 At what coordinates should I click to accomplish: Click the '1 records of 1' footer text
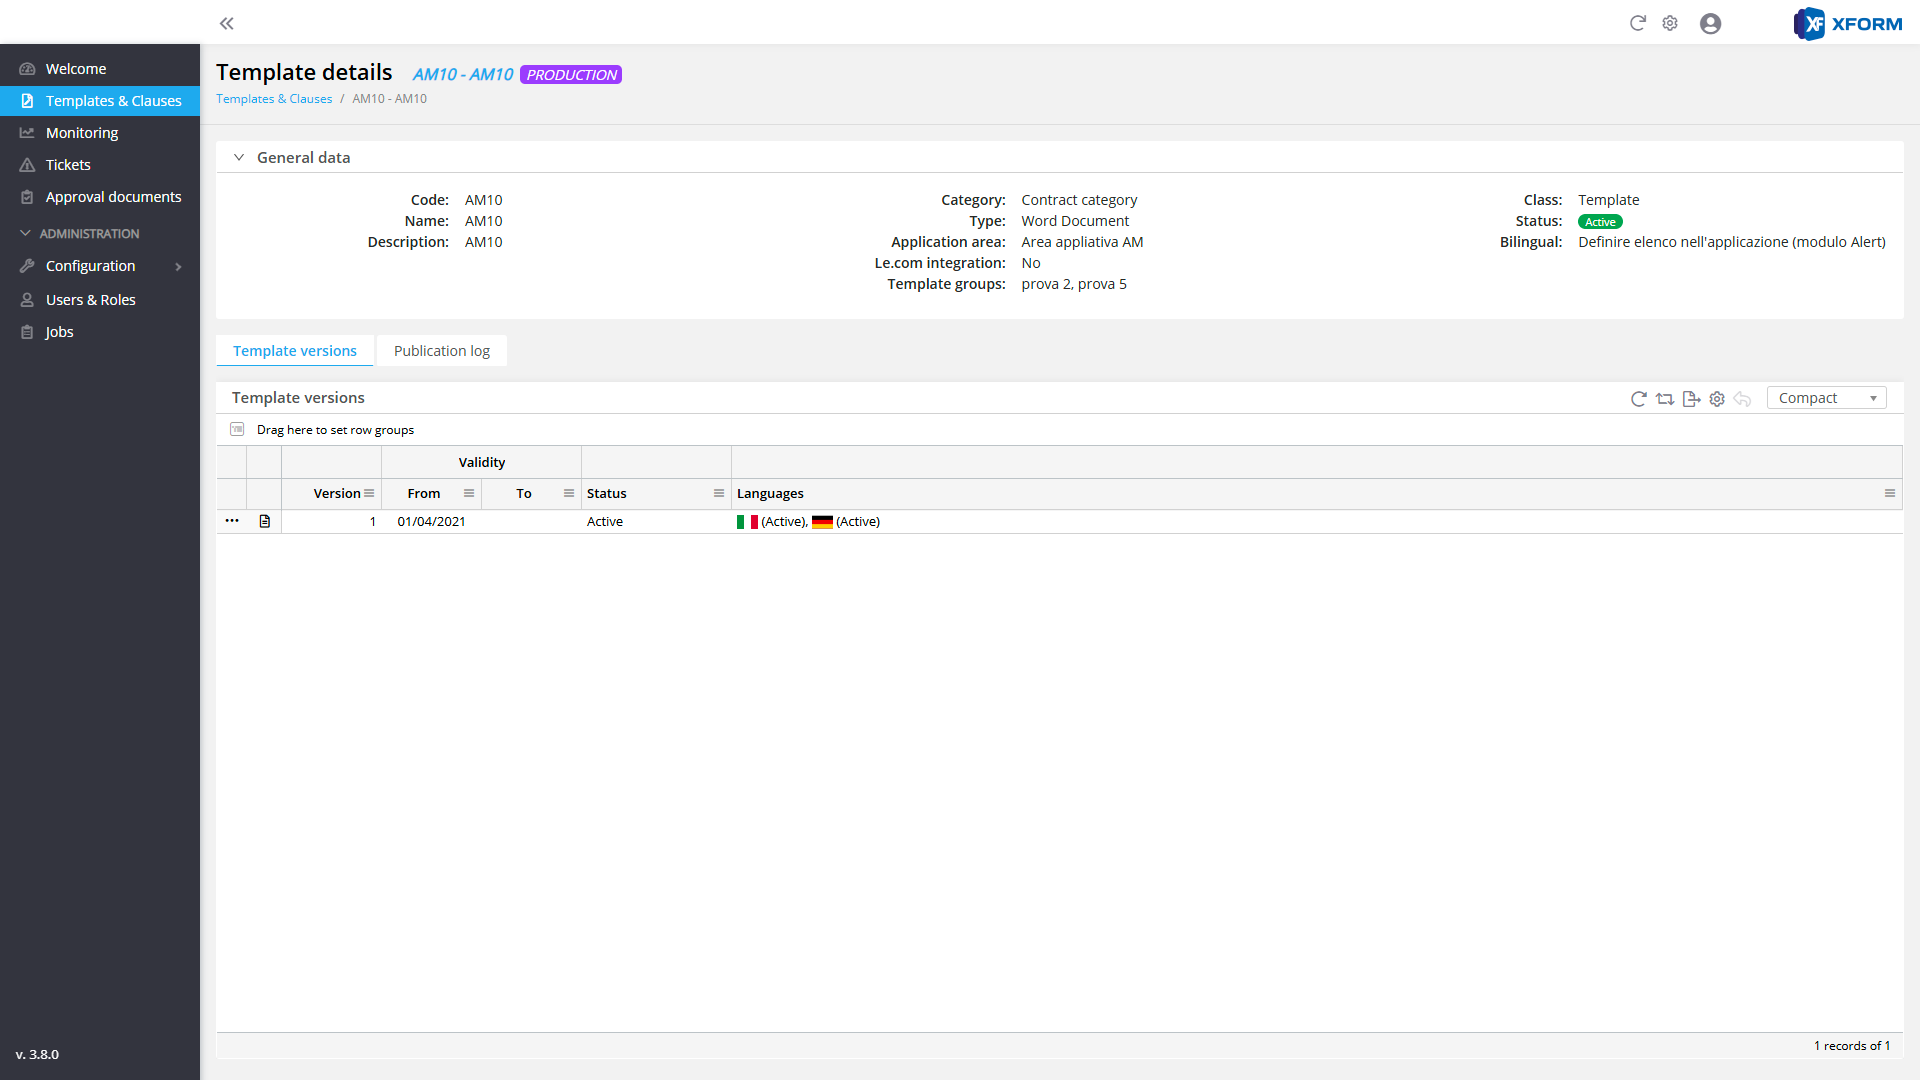[1852, 1046]
